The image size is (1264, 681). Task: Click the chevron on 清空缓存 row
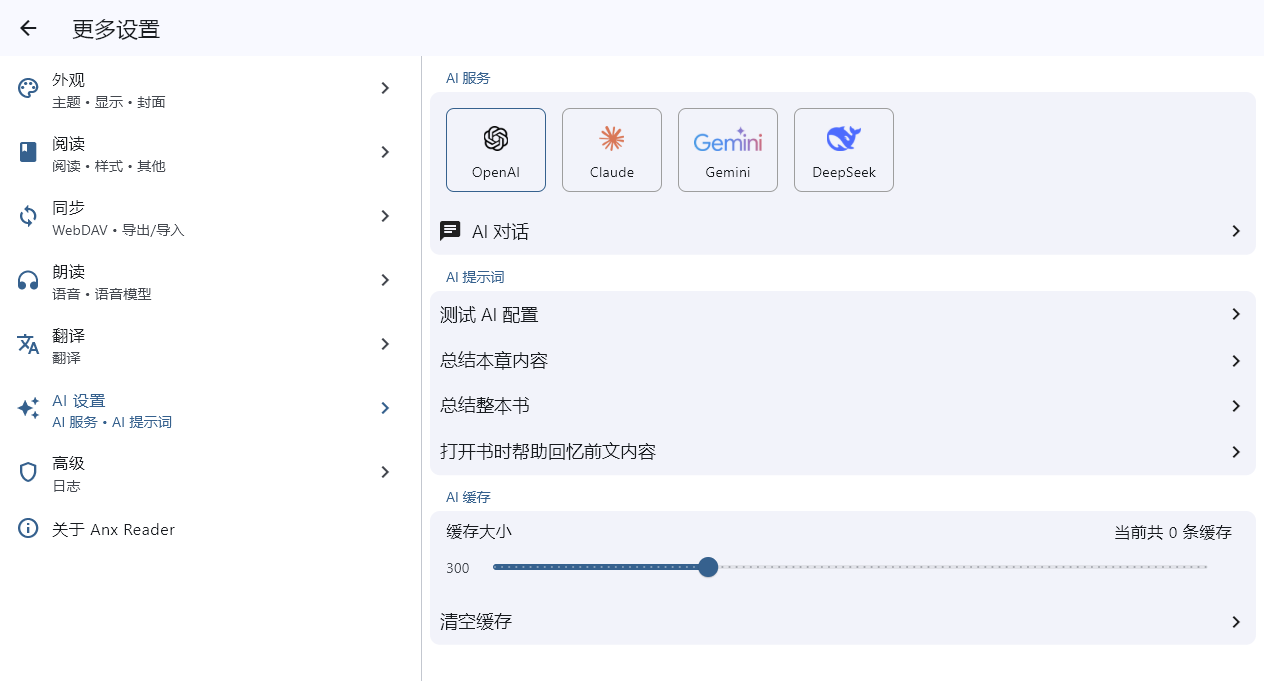pyautogui.click(x=1236, y=622)
